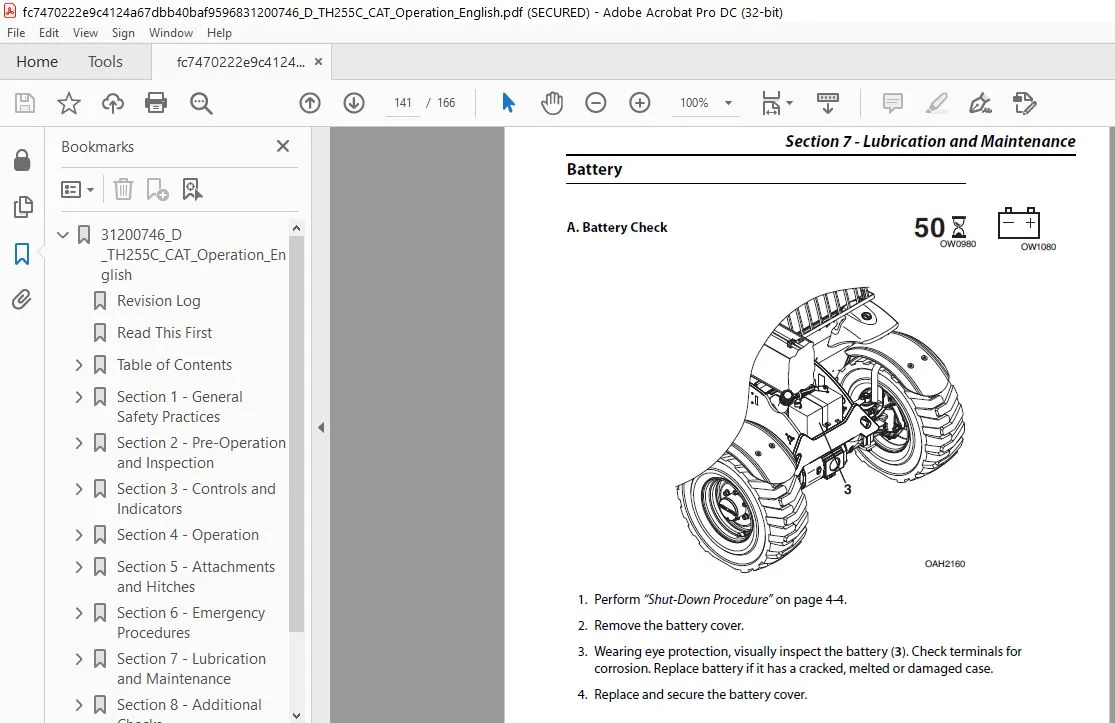This screenshot has height=723, width=1115.
Task: Expand Section 3 Controls and Indicators
Action: (79, 489)
